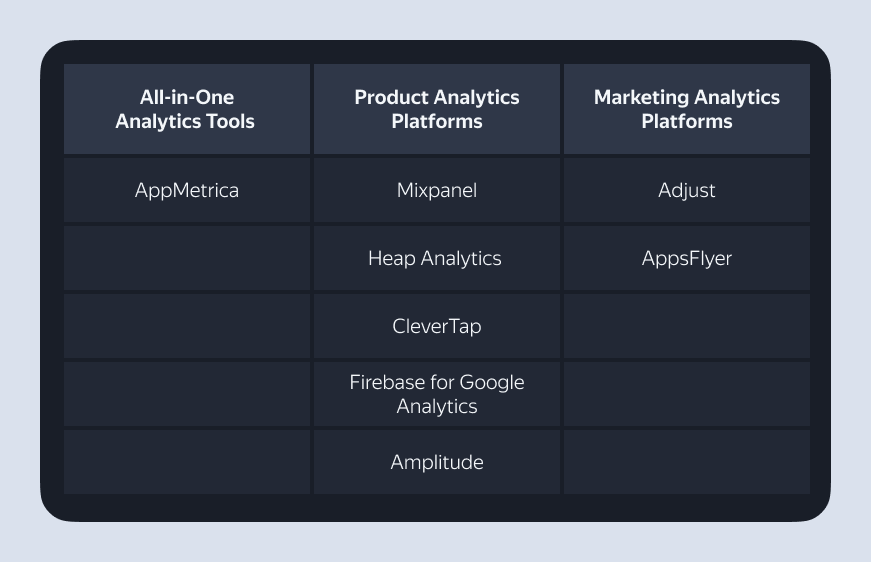Select the empty cell left of CleverTap
Viewport: 871px width, 562px height.
[187, 326]
